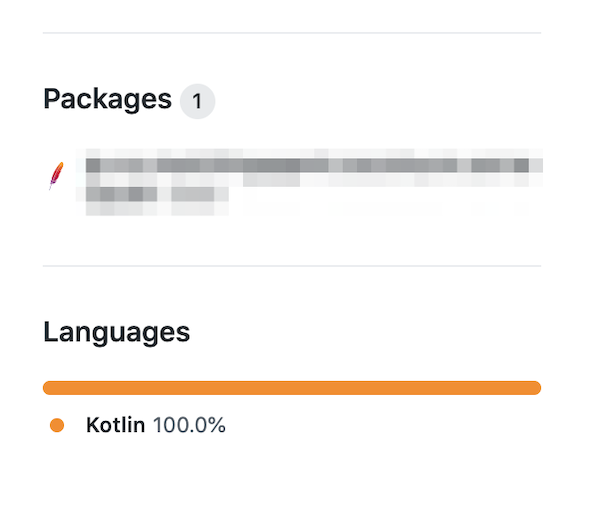The width and height of the screenshot is (600, 532).
Task: Click the second line of the blurred package name
Action: pos(157,197)
